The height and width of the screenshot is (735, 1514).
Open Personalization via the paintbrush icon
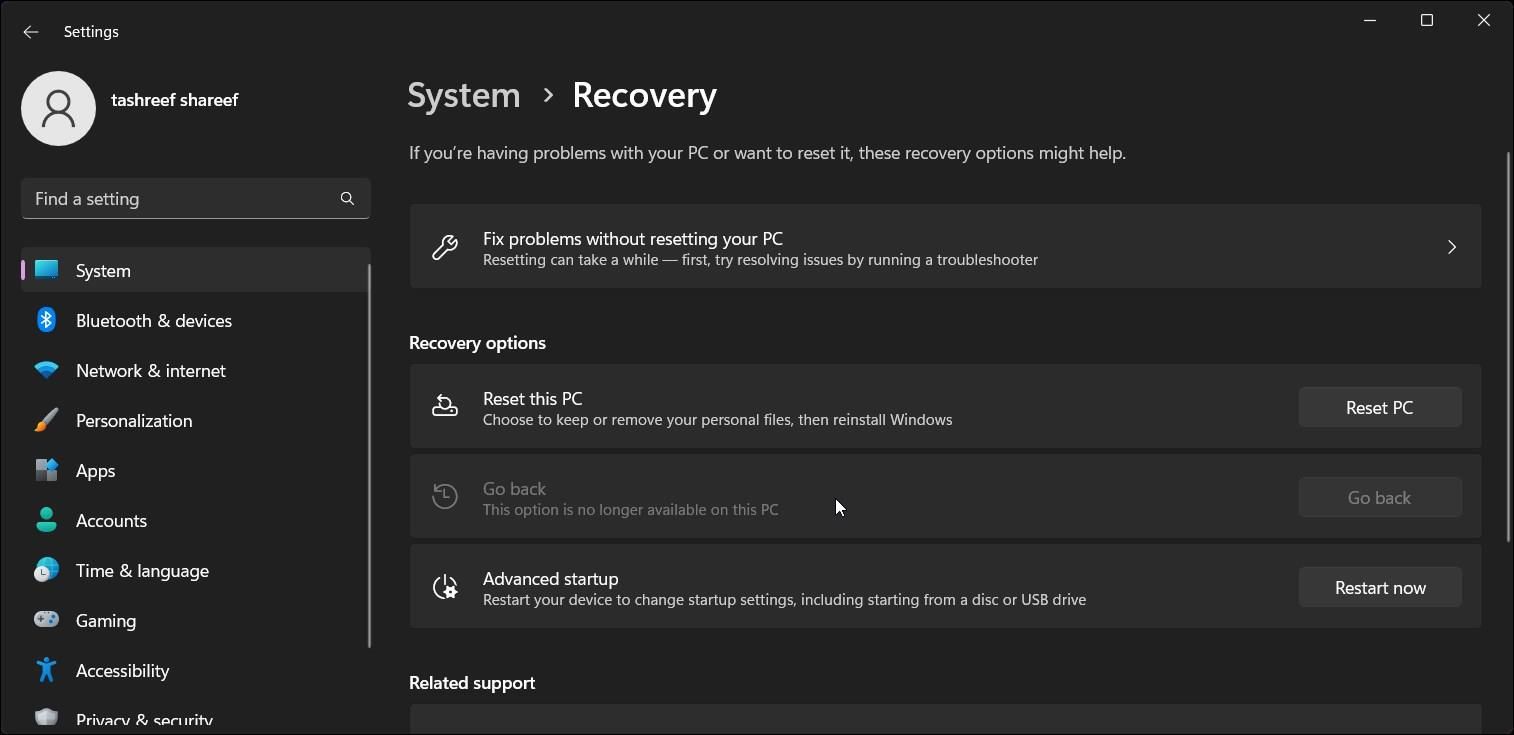pos(46,420)
